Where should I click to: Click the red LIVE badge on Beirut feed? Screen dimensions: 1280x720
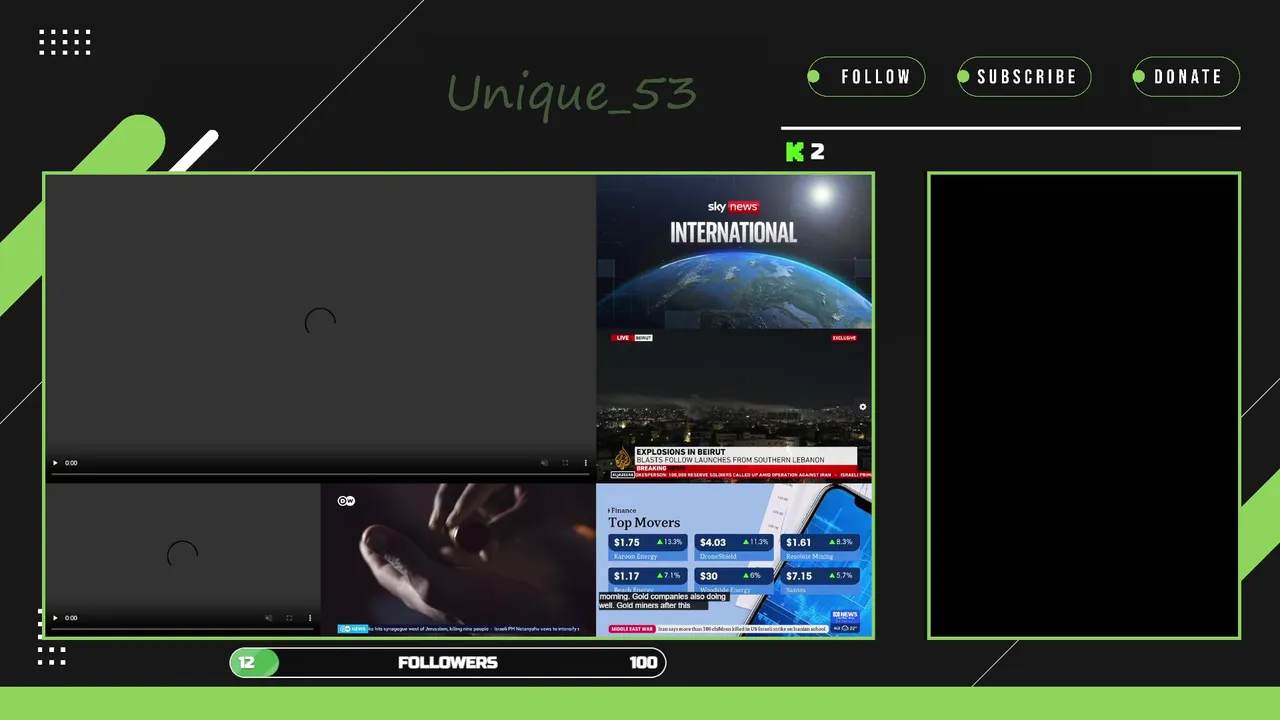pyautogui.click(x=623, y=338)
